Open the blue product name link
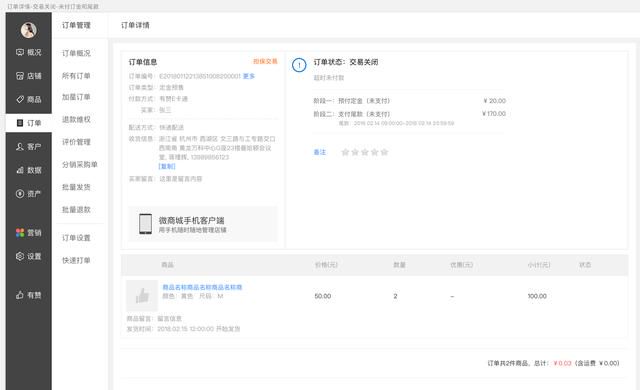The width and height of the screenshot is (640, 390). (202, 287)
